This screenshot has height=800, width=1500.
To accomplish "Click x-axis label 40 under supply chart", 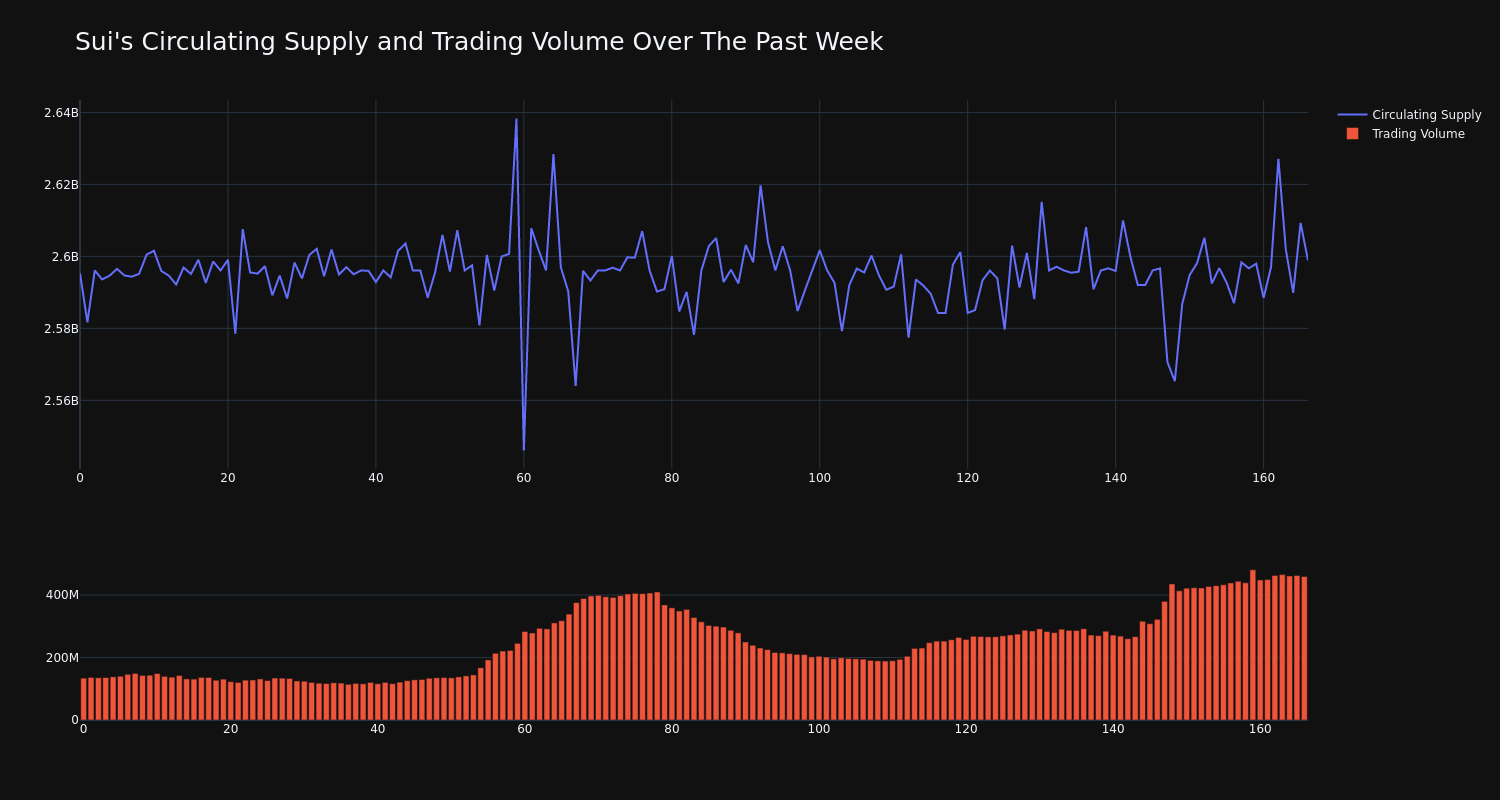I will tap(376, 478).
